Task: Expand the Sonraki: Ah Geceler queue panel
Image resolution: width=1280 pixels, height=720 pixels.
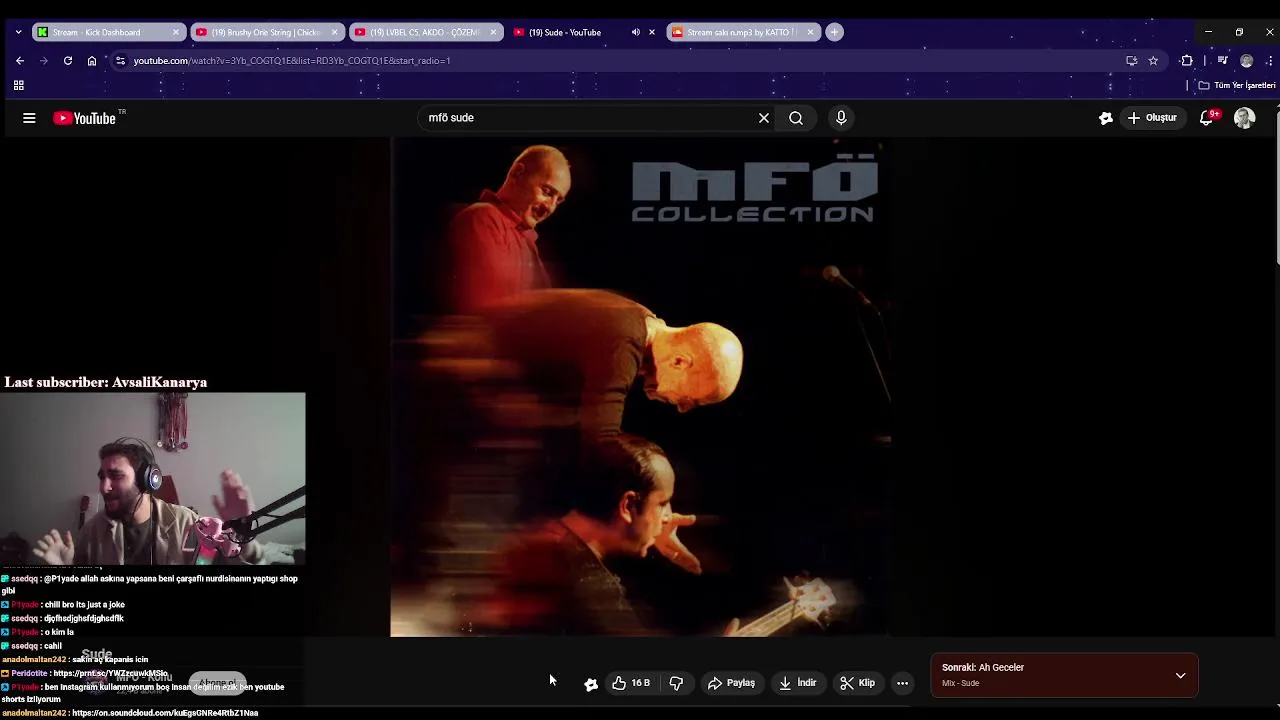Action: (x=1180, y=676)
